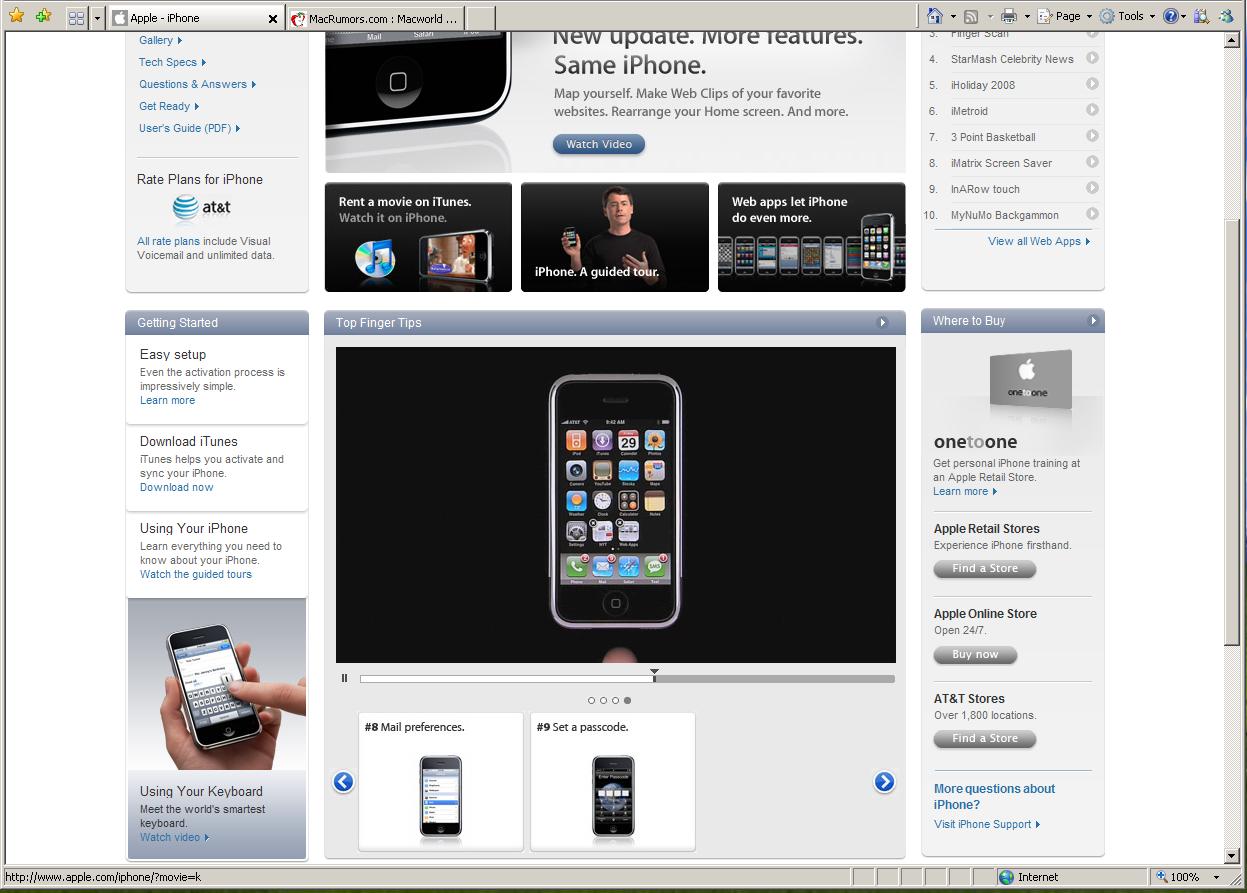The image size is (1247, 893).
Task: Select the first page indicator dot
Action: pos(591,701)
